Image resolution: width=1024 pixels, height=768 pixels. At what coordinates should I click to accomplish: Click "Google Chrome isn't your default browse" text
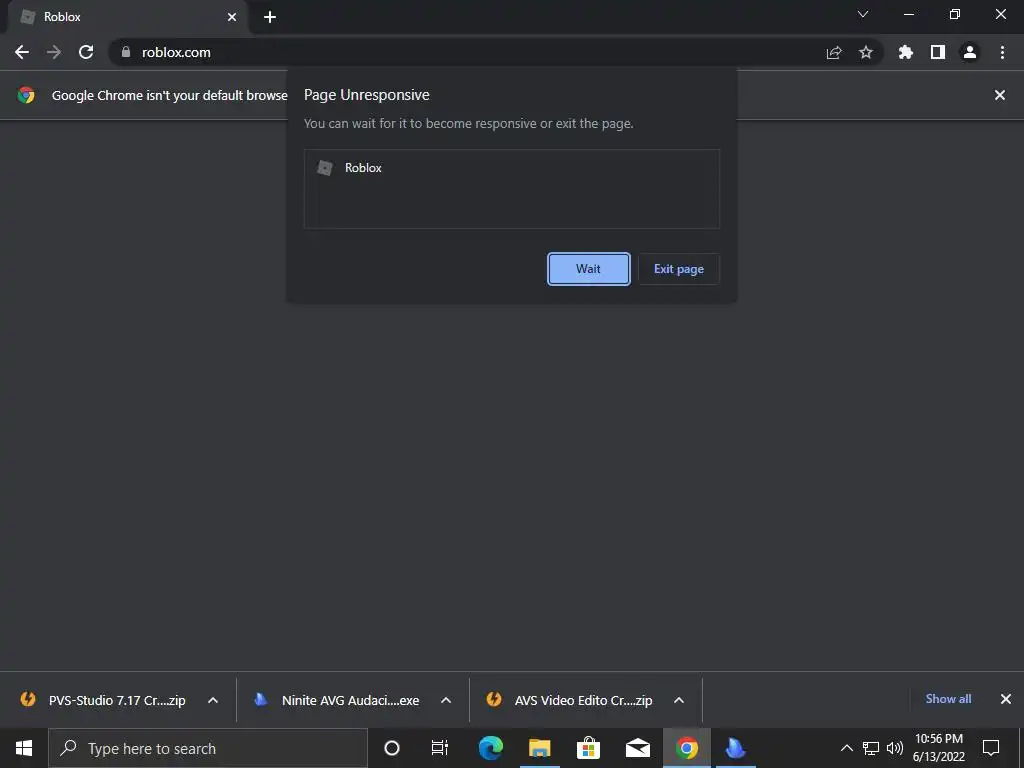pyautogui.click(x=169, y=95)
